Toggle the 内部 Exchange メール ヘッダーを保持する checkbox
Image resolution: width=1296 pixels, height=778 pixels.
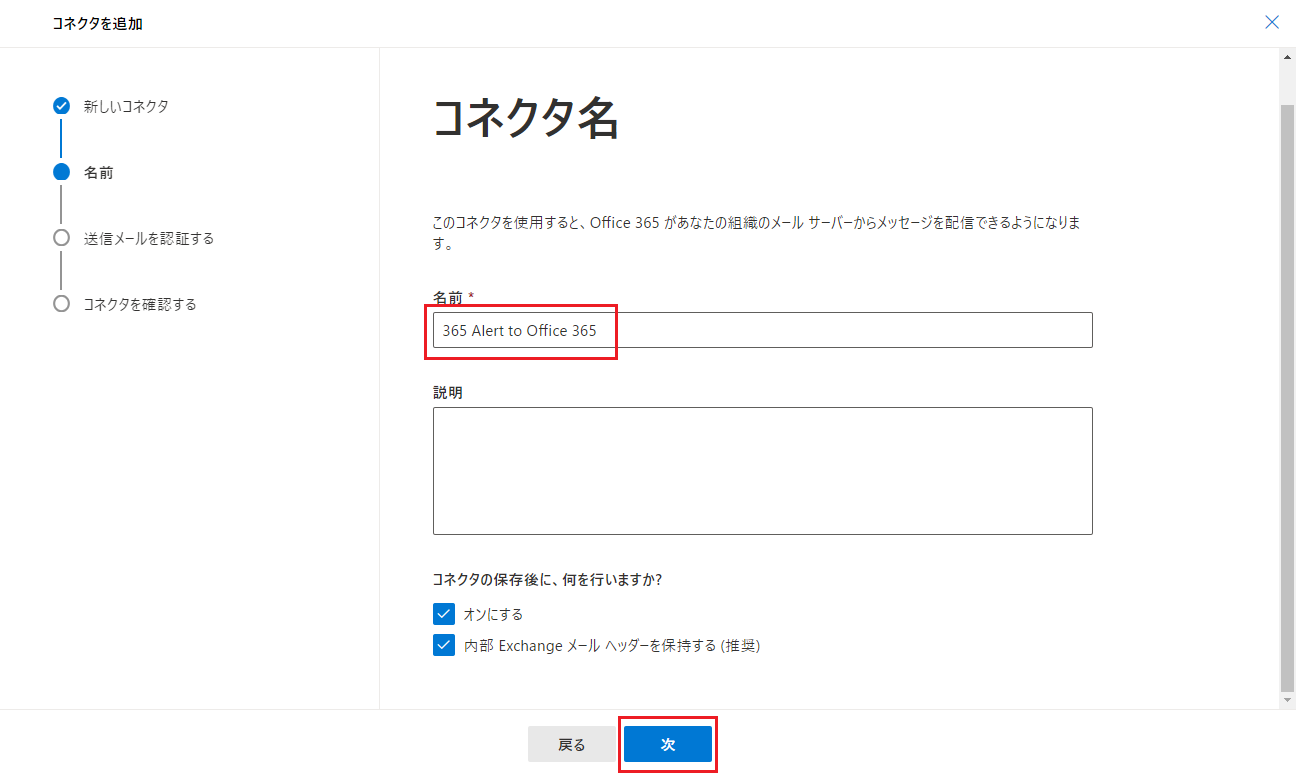coord(444,646)
